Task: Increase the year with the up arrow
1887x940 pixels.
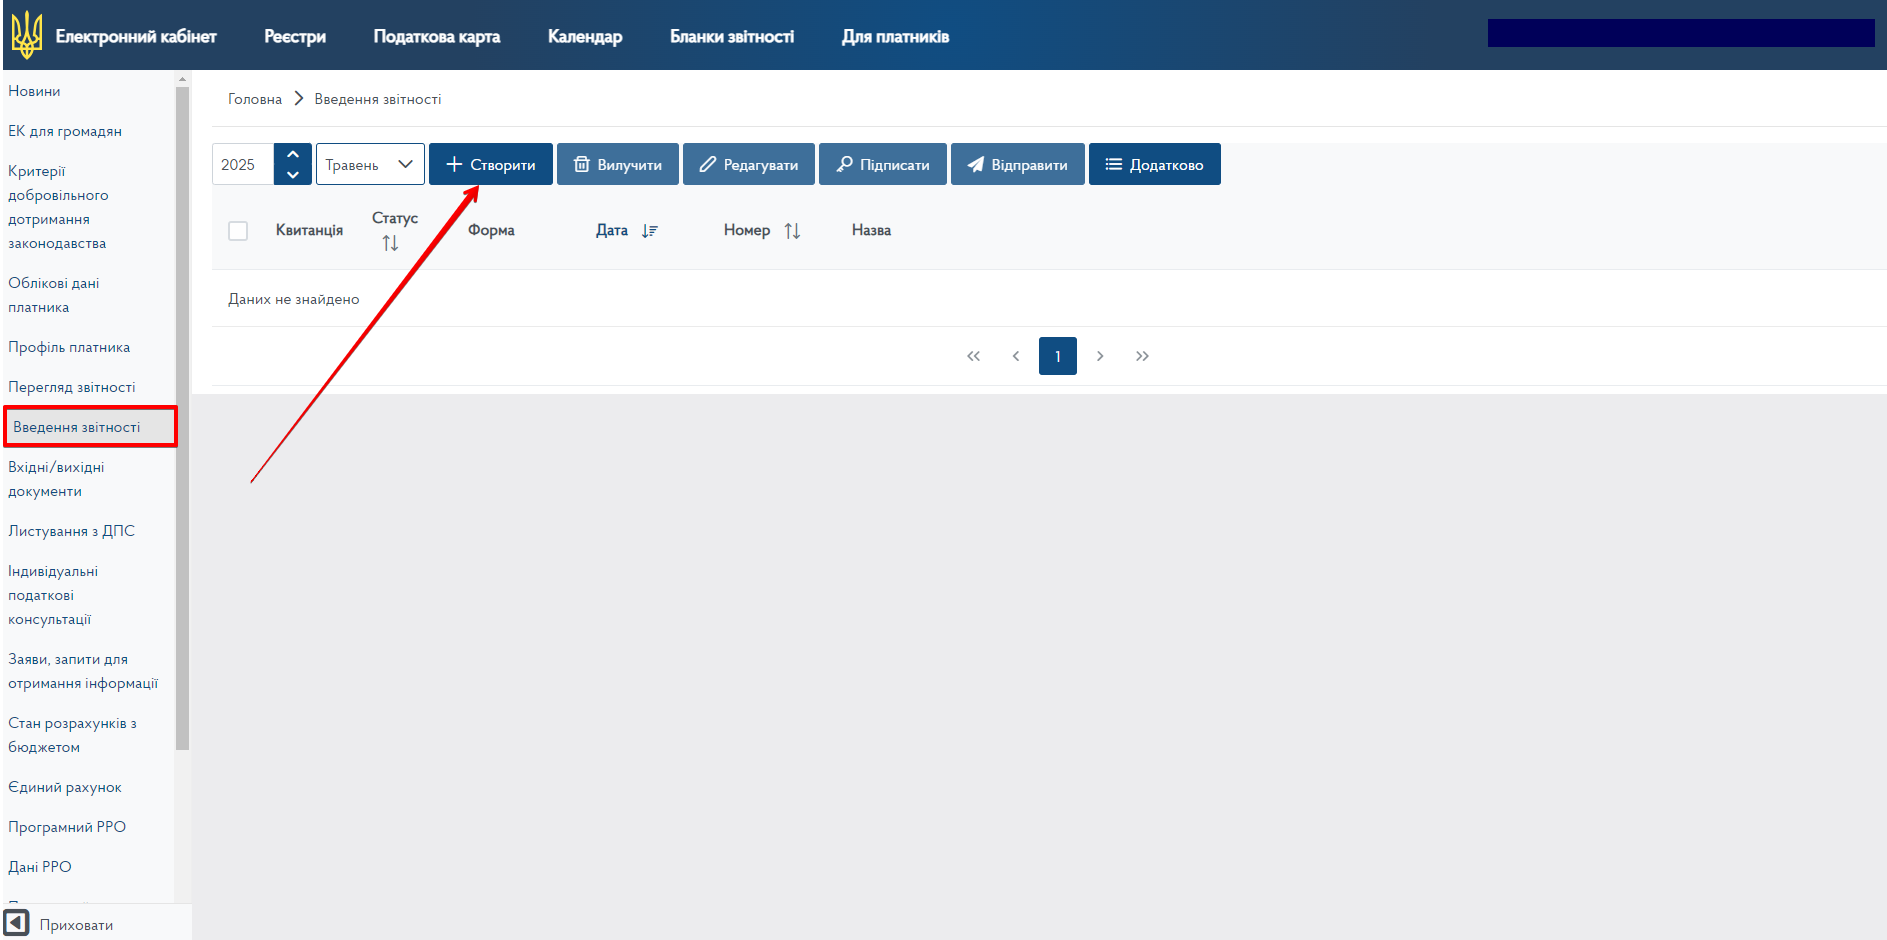Action: (293, 155)
